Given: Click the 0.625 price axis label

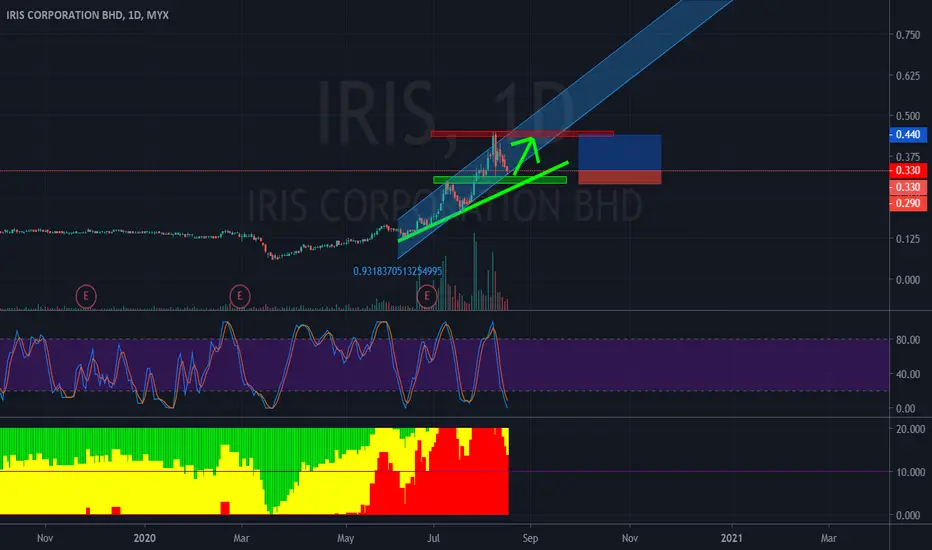Looking at the screenshot, I should [x=908, y=76].
